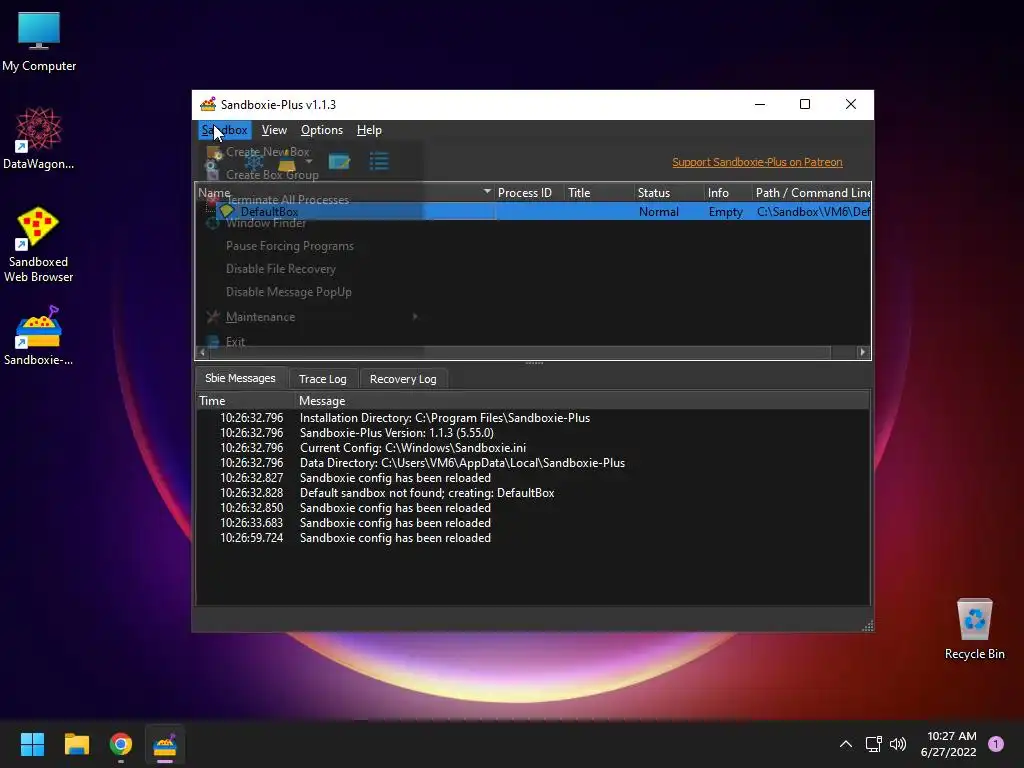Screen dimensions: 1024x768
Task: Toggle Disable File Recovery option
Action: tap(280, 268)
